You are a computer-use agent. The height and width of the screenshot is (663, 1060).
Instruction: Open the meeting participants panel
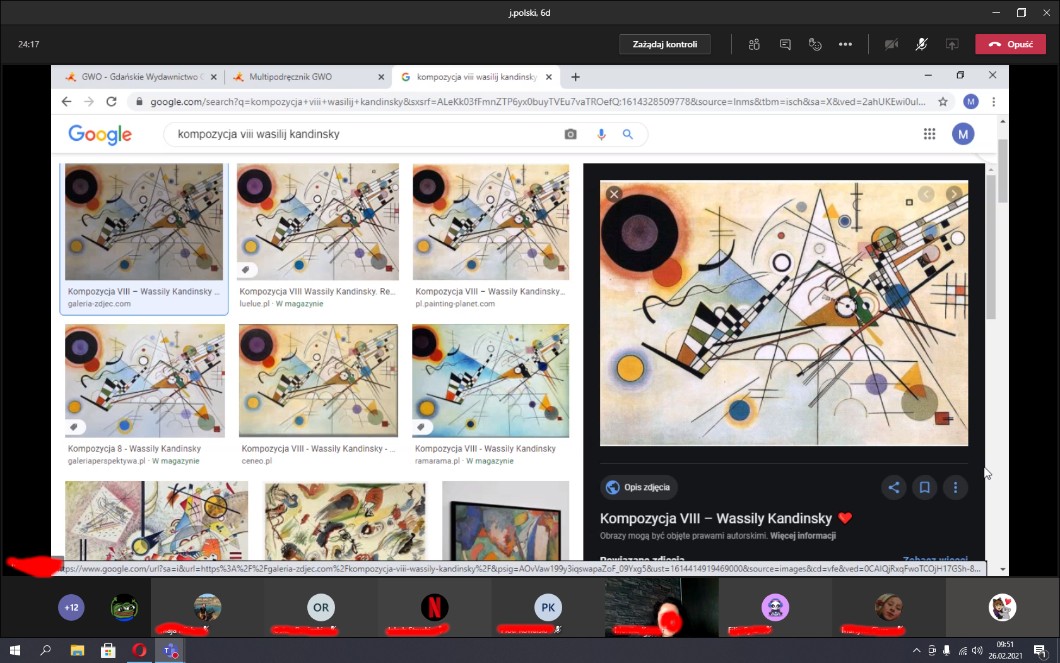(x=755, y=44)
